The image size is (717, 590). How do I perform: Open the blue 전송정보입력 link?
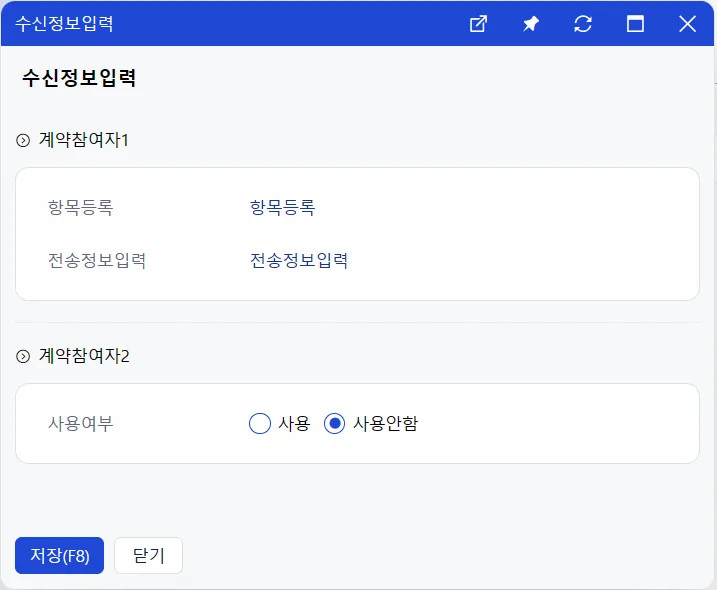coord(299,261)
